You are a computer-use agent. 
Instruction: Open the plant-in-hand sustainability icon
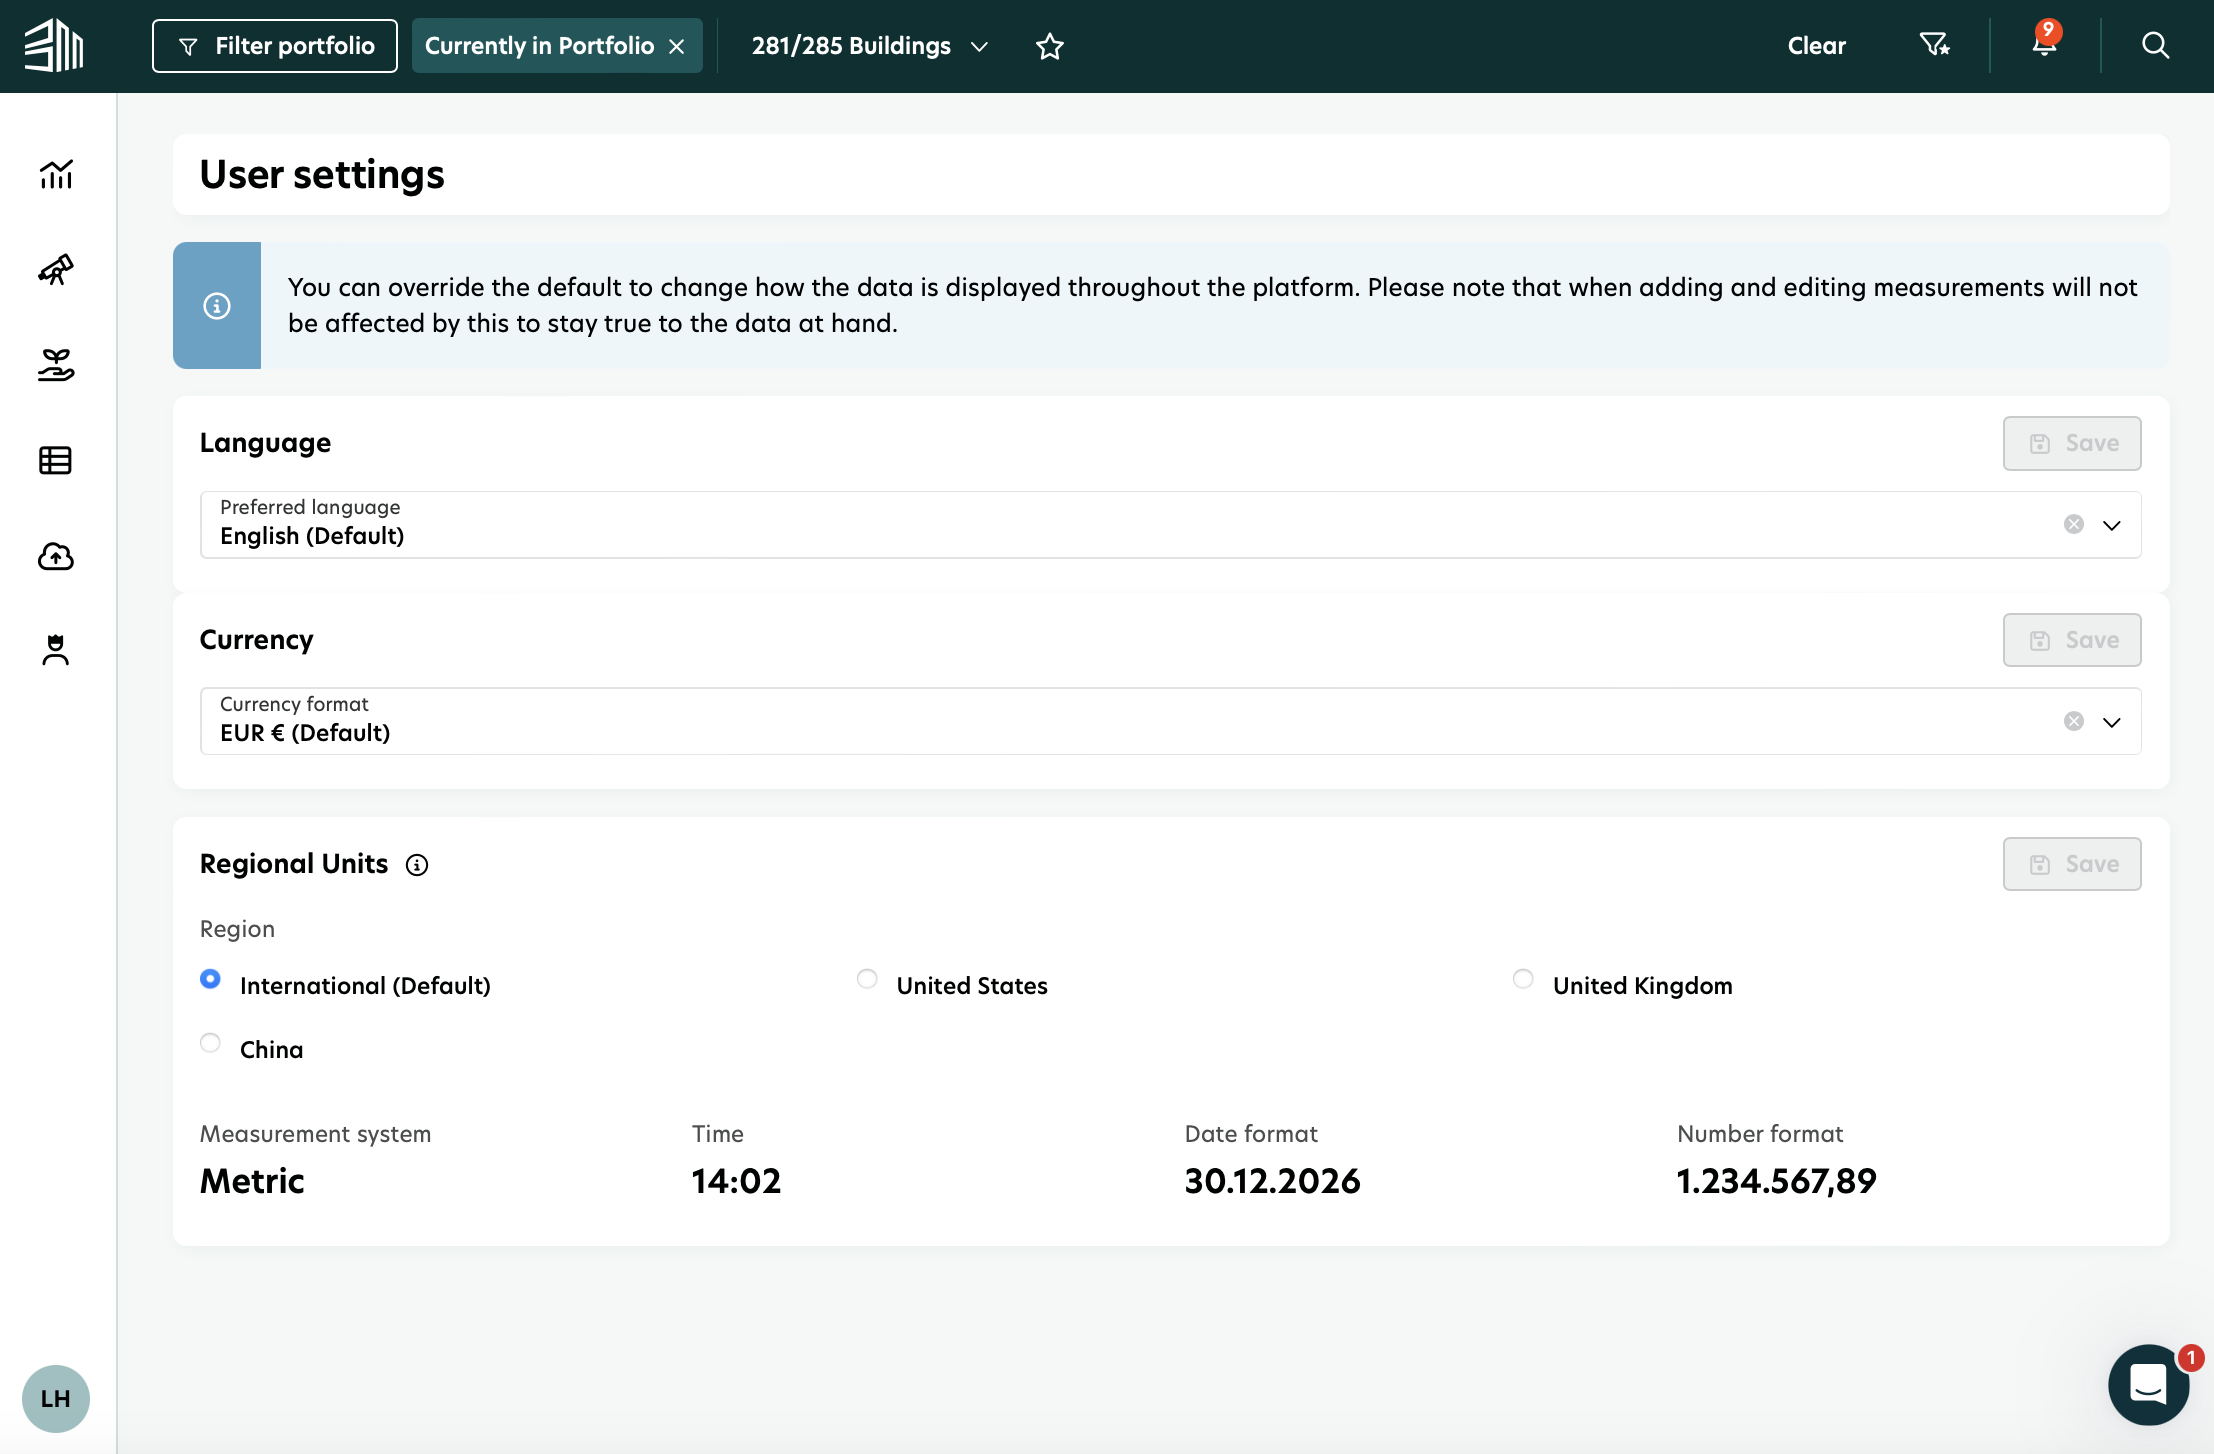[56, 365]
